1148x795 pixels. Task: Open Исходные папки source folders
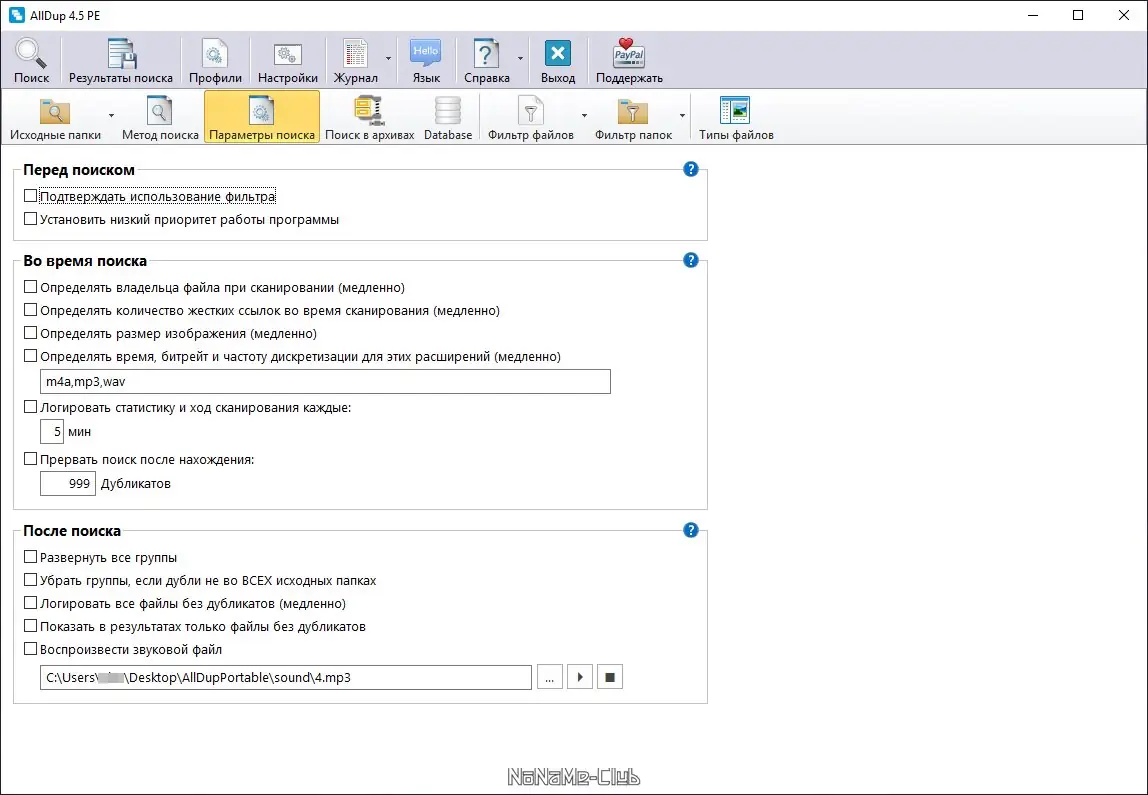coord(55,117)
